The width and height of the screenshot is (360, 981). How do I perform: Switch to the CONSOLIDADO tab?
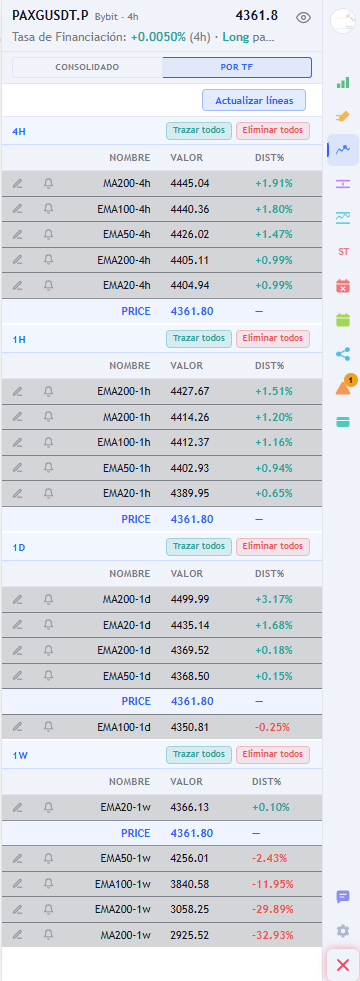(x=87, y=67)
